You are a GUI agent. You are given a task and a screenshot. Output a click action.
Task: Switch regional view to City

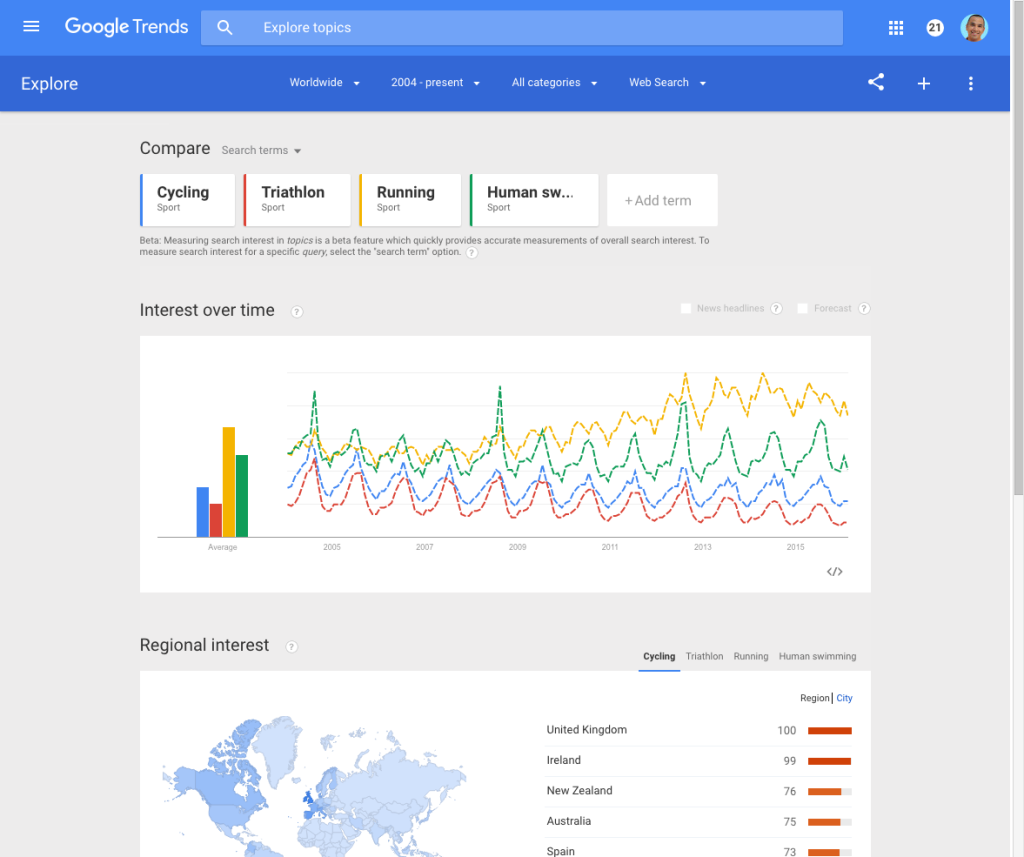tap(845, 698)
